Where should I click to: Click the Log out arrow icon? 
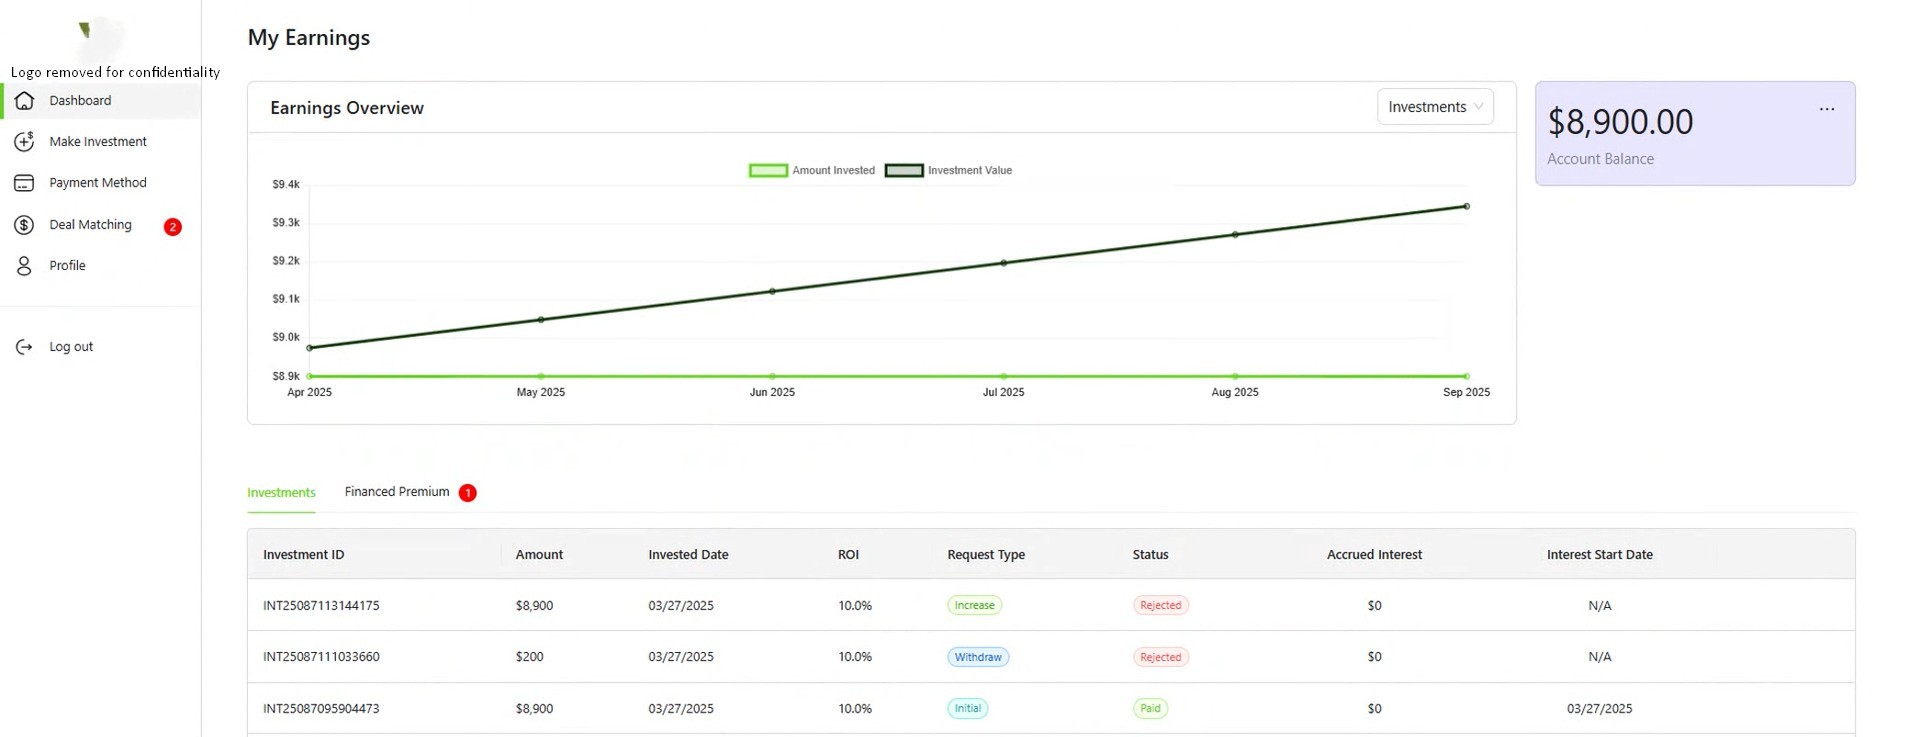[25, 347]
